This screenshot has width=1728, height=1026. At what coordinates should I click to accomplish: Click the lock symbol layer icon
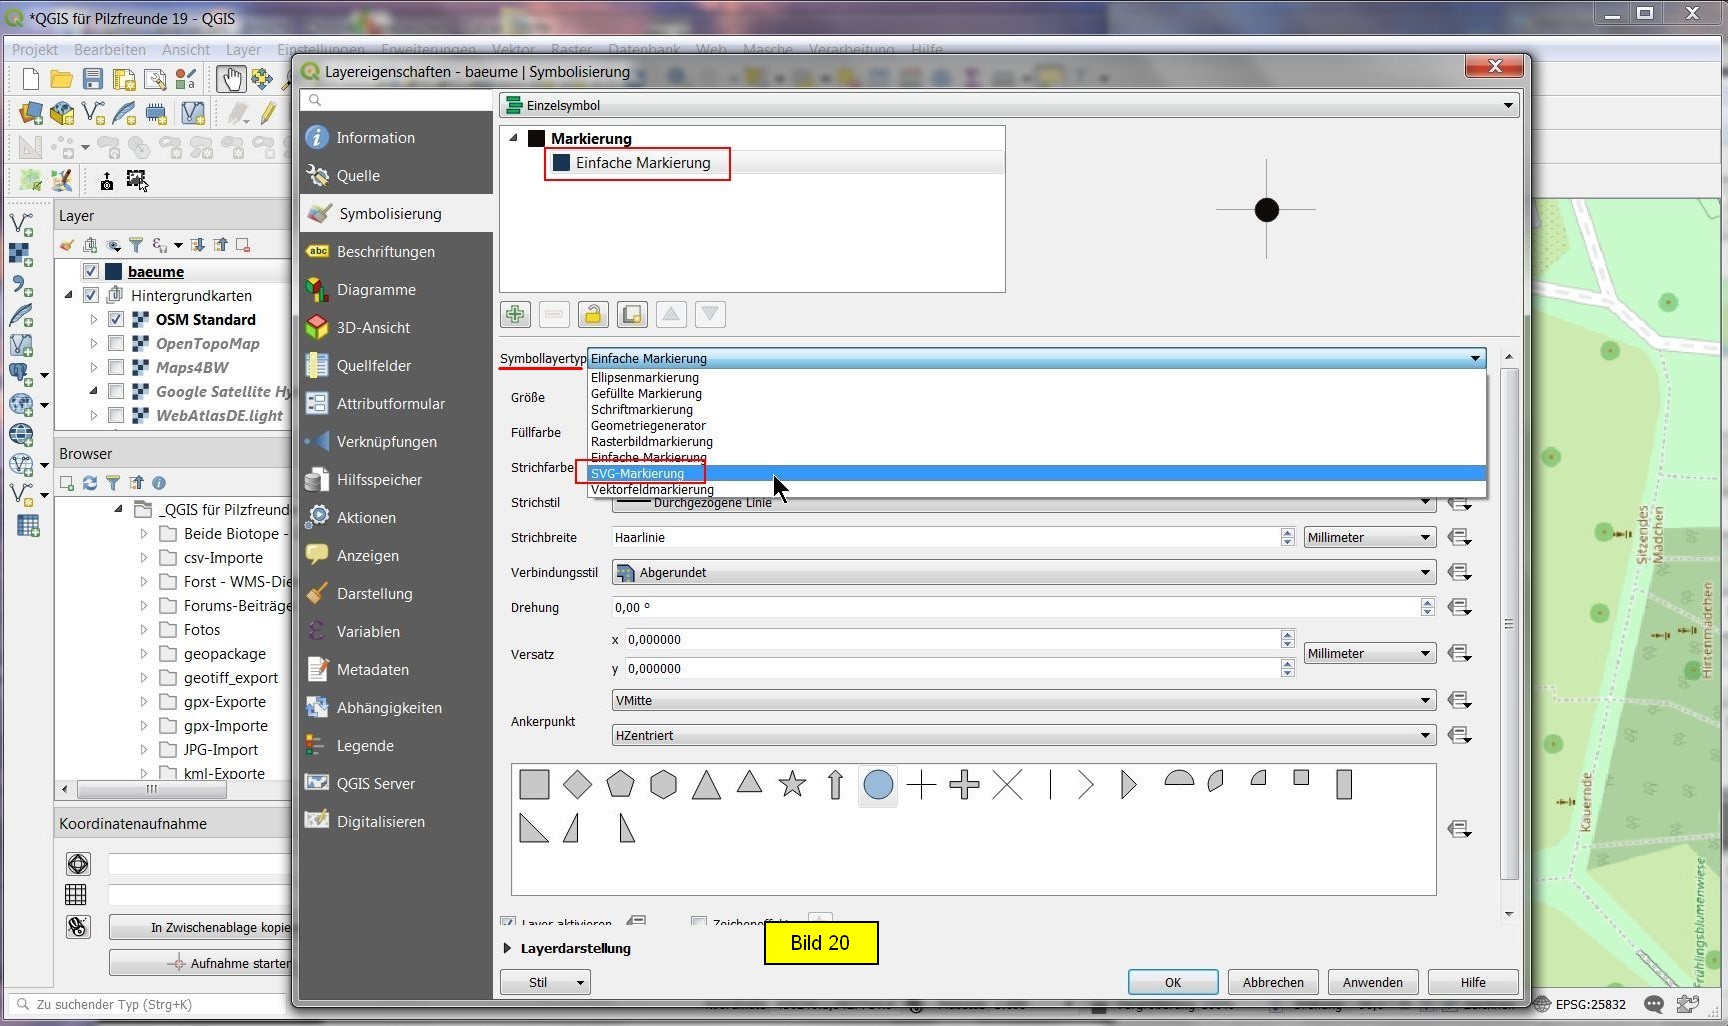pos(593,315)
